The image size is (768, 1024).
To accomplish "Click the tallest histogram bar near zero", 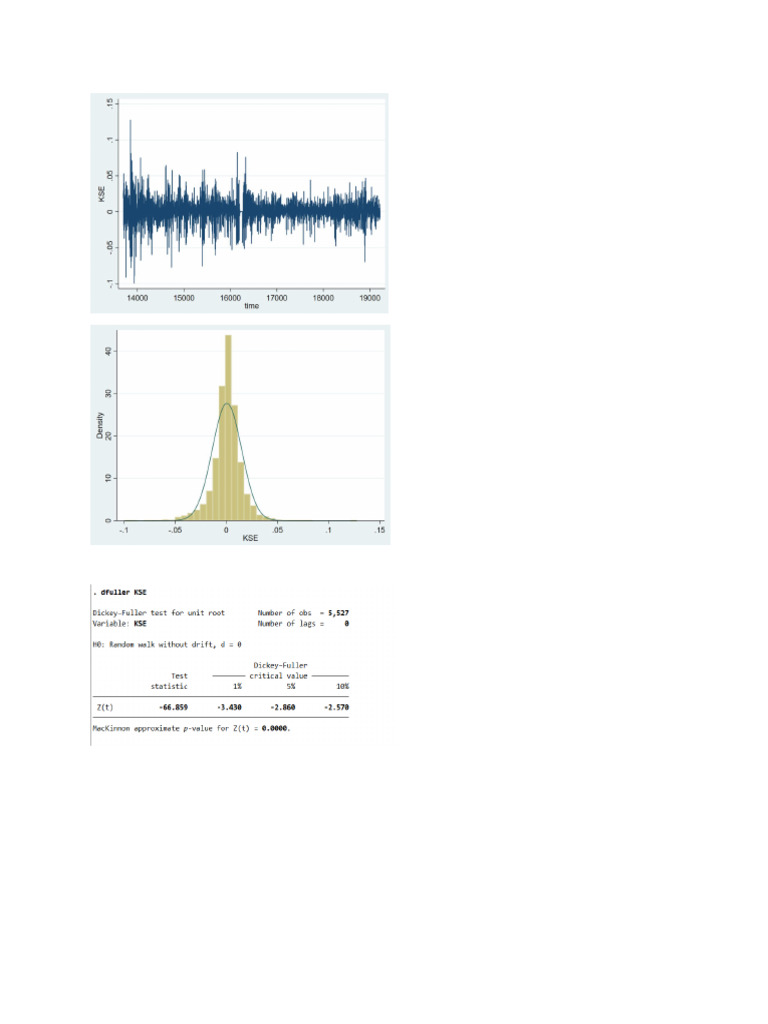I will tap(228, 428).
